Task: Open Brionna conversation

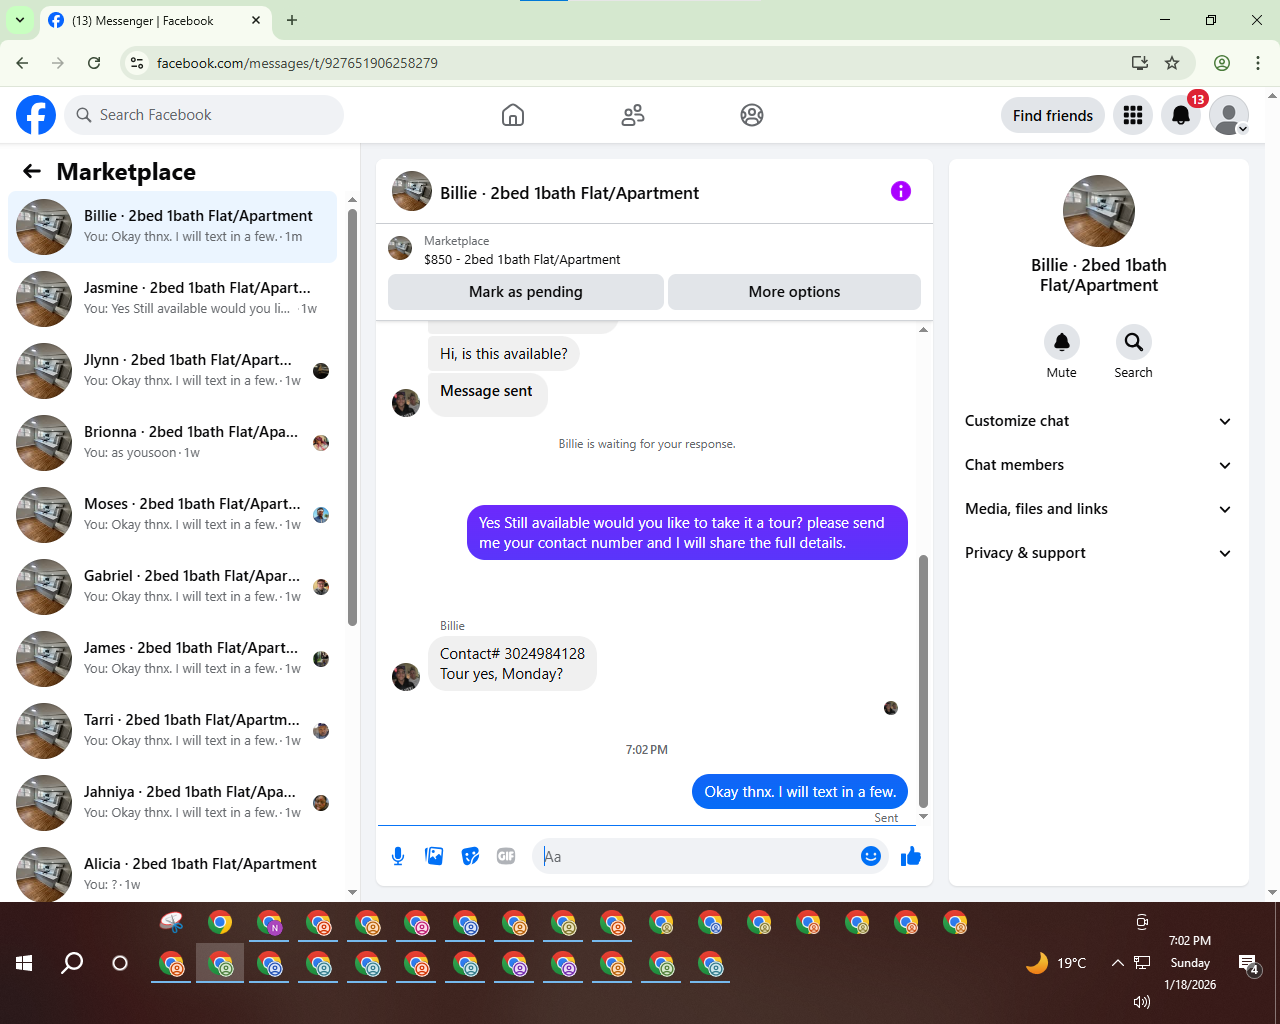Action: (x=172, y=443)
